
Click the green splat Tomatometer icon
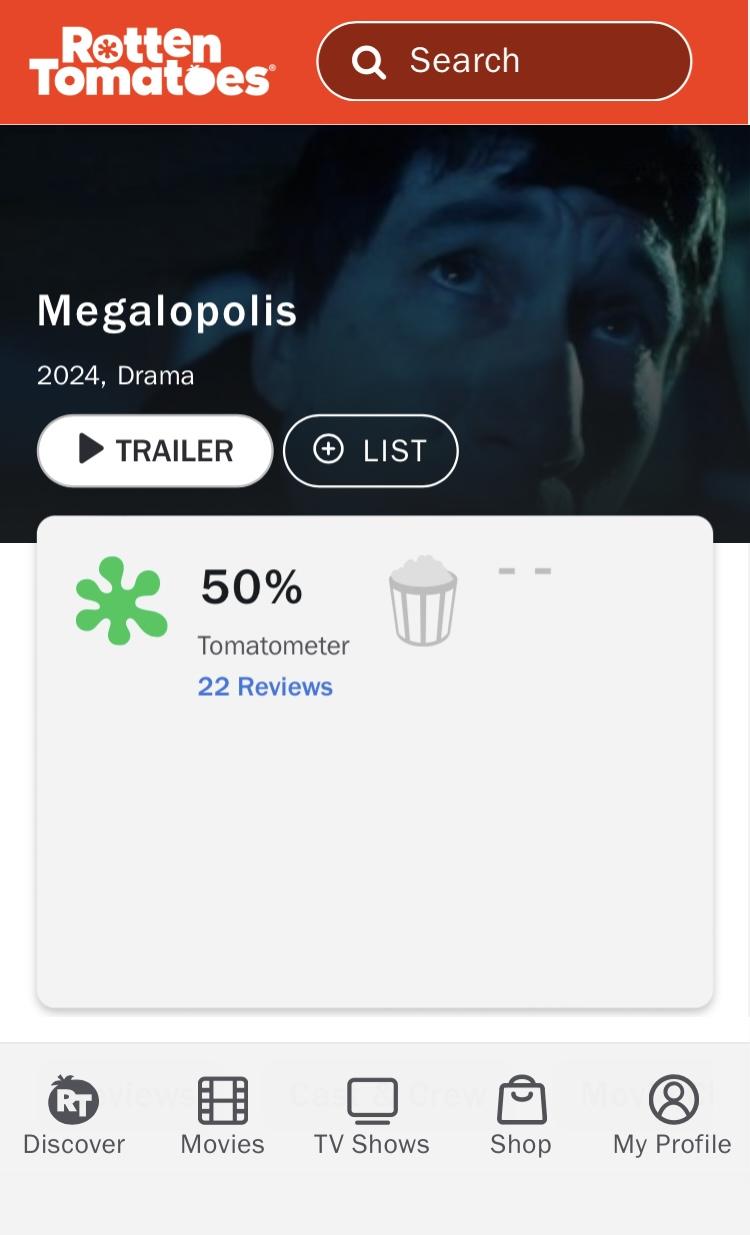(121, 600)
